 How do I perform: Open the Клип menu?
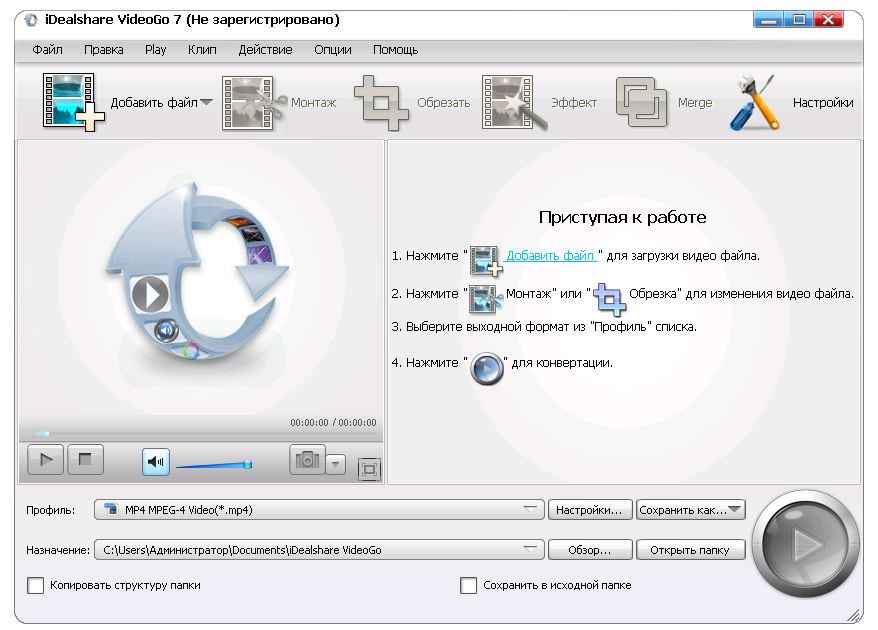(202, 50)
